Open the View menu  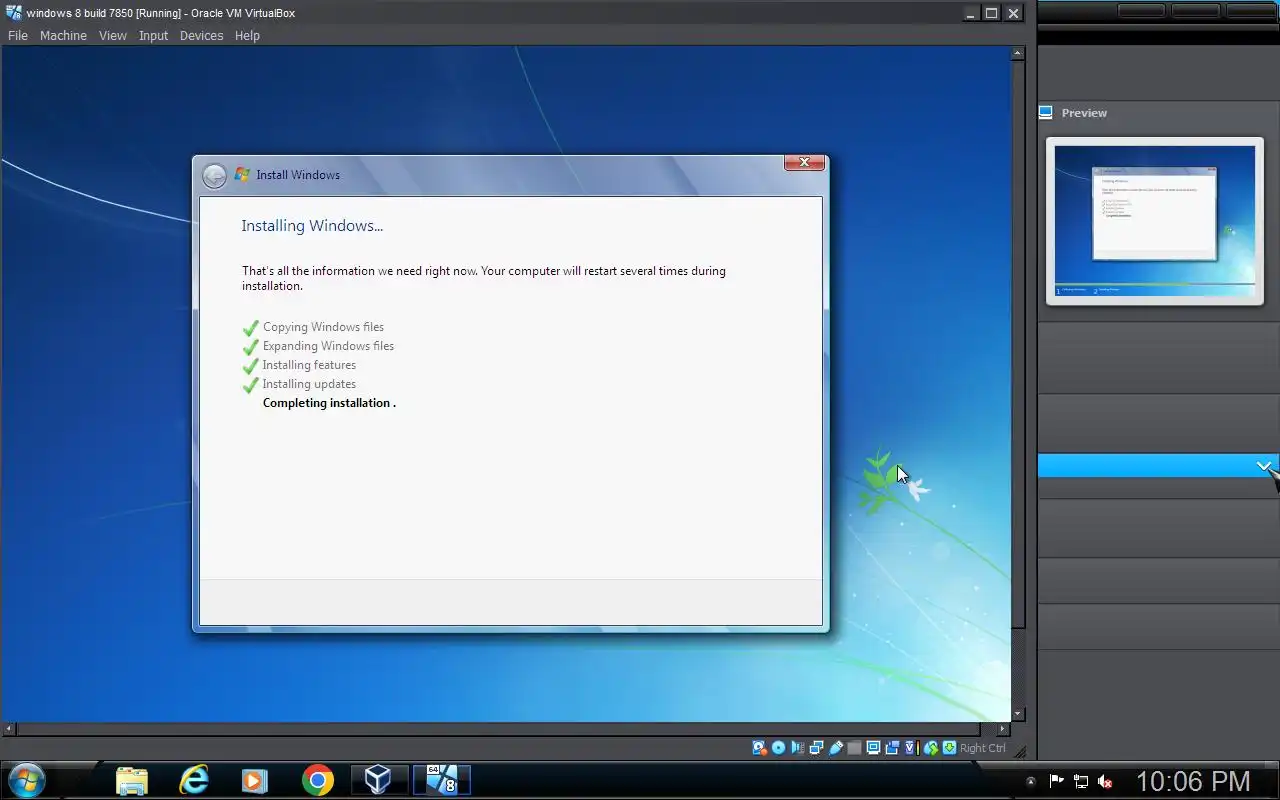112,35
